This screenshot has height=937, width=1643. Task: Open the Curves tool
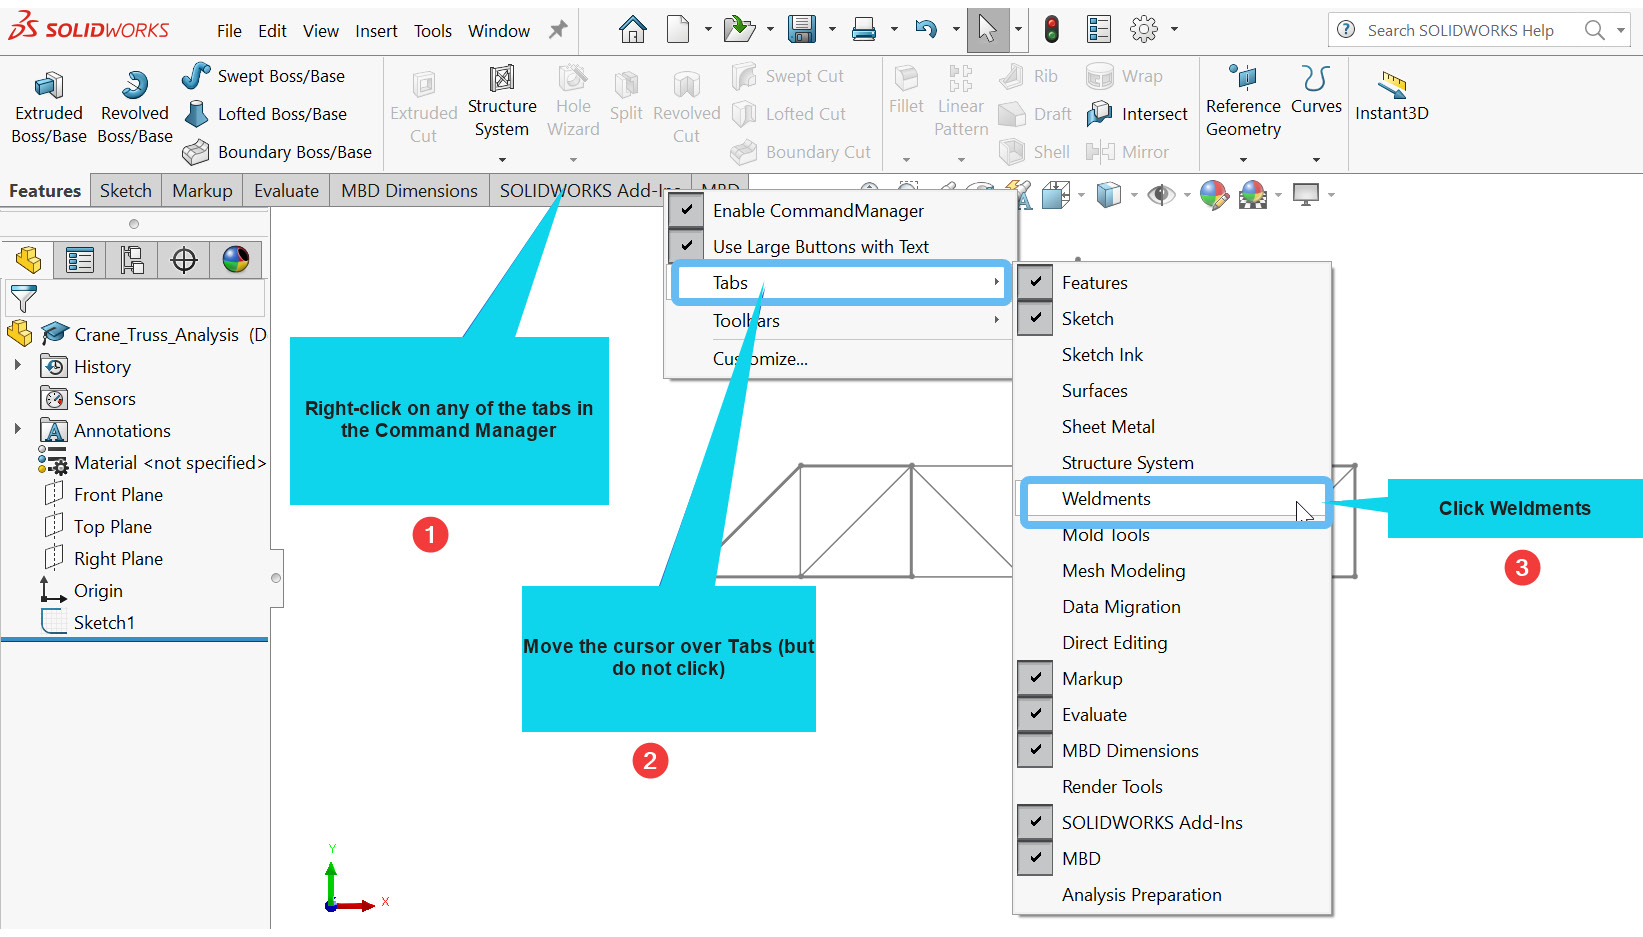1316,92
